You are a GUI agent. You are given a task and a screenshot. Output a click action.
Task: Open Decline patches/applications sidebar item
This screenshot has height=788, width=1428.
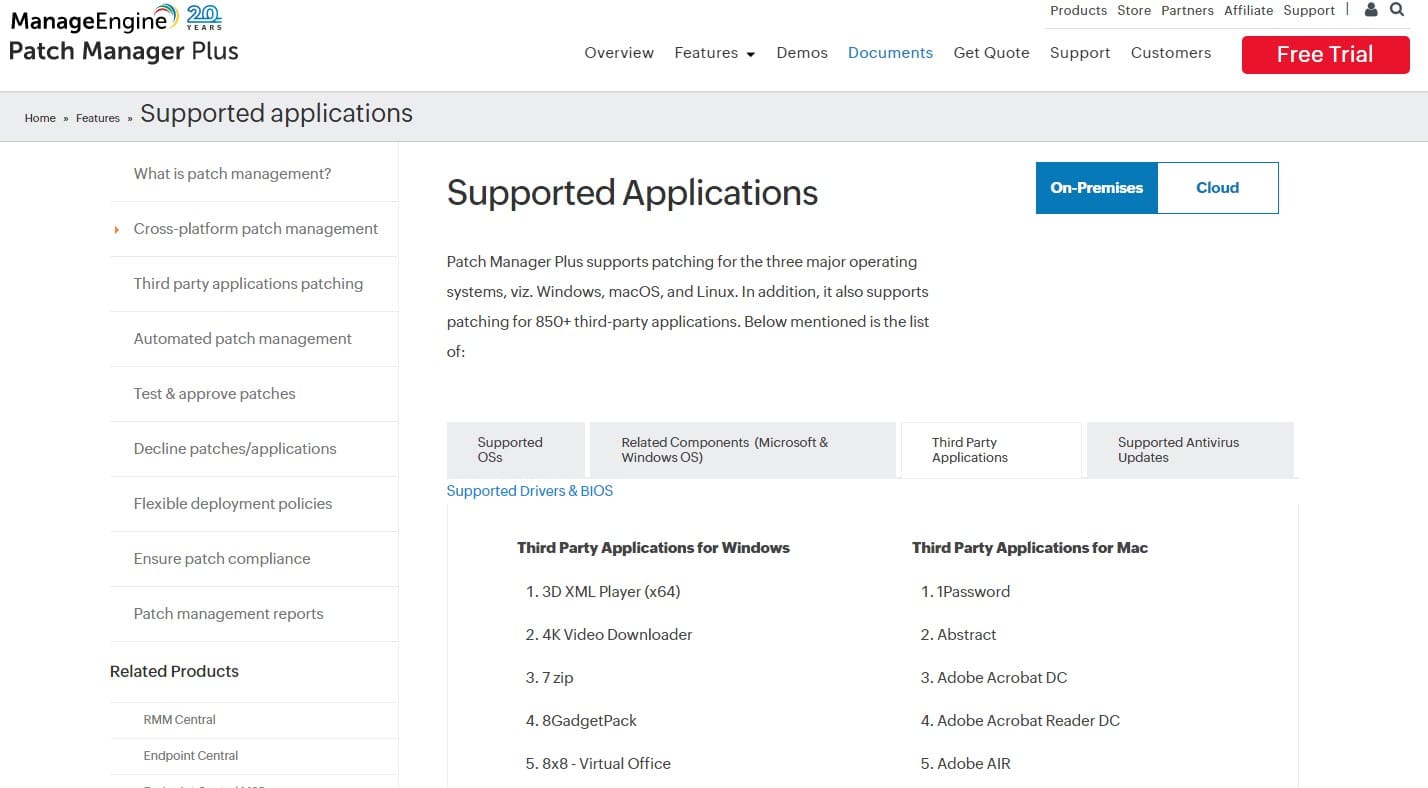(x=235, y=449)
